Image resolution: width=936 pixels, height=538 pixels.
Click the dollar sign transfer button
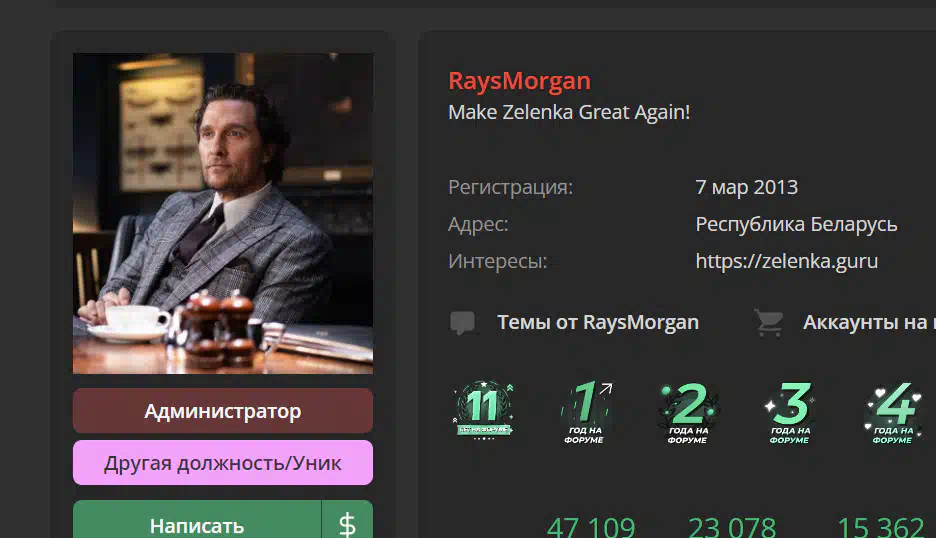point(347,519)
